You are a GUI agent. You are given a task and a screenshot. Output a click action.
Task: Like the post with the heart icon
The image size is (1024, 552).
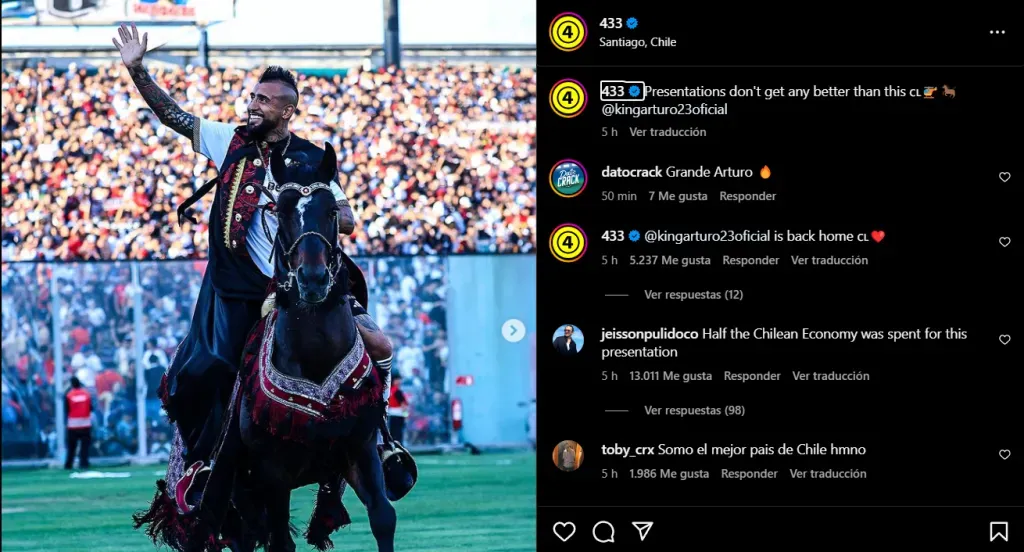point(564,531)
